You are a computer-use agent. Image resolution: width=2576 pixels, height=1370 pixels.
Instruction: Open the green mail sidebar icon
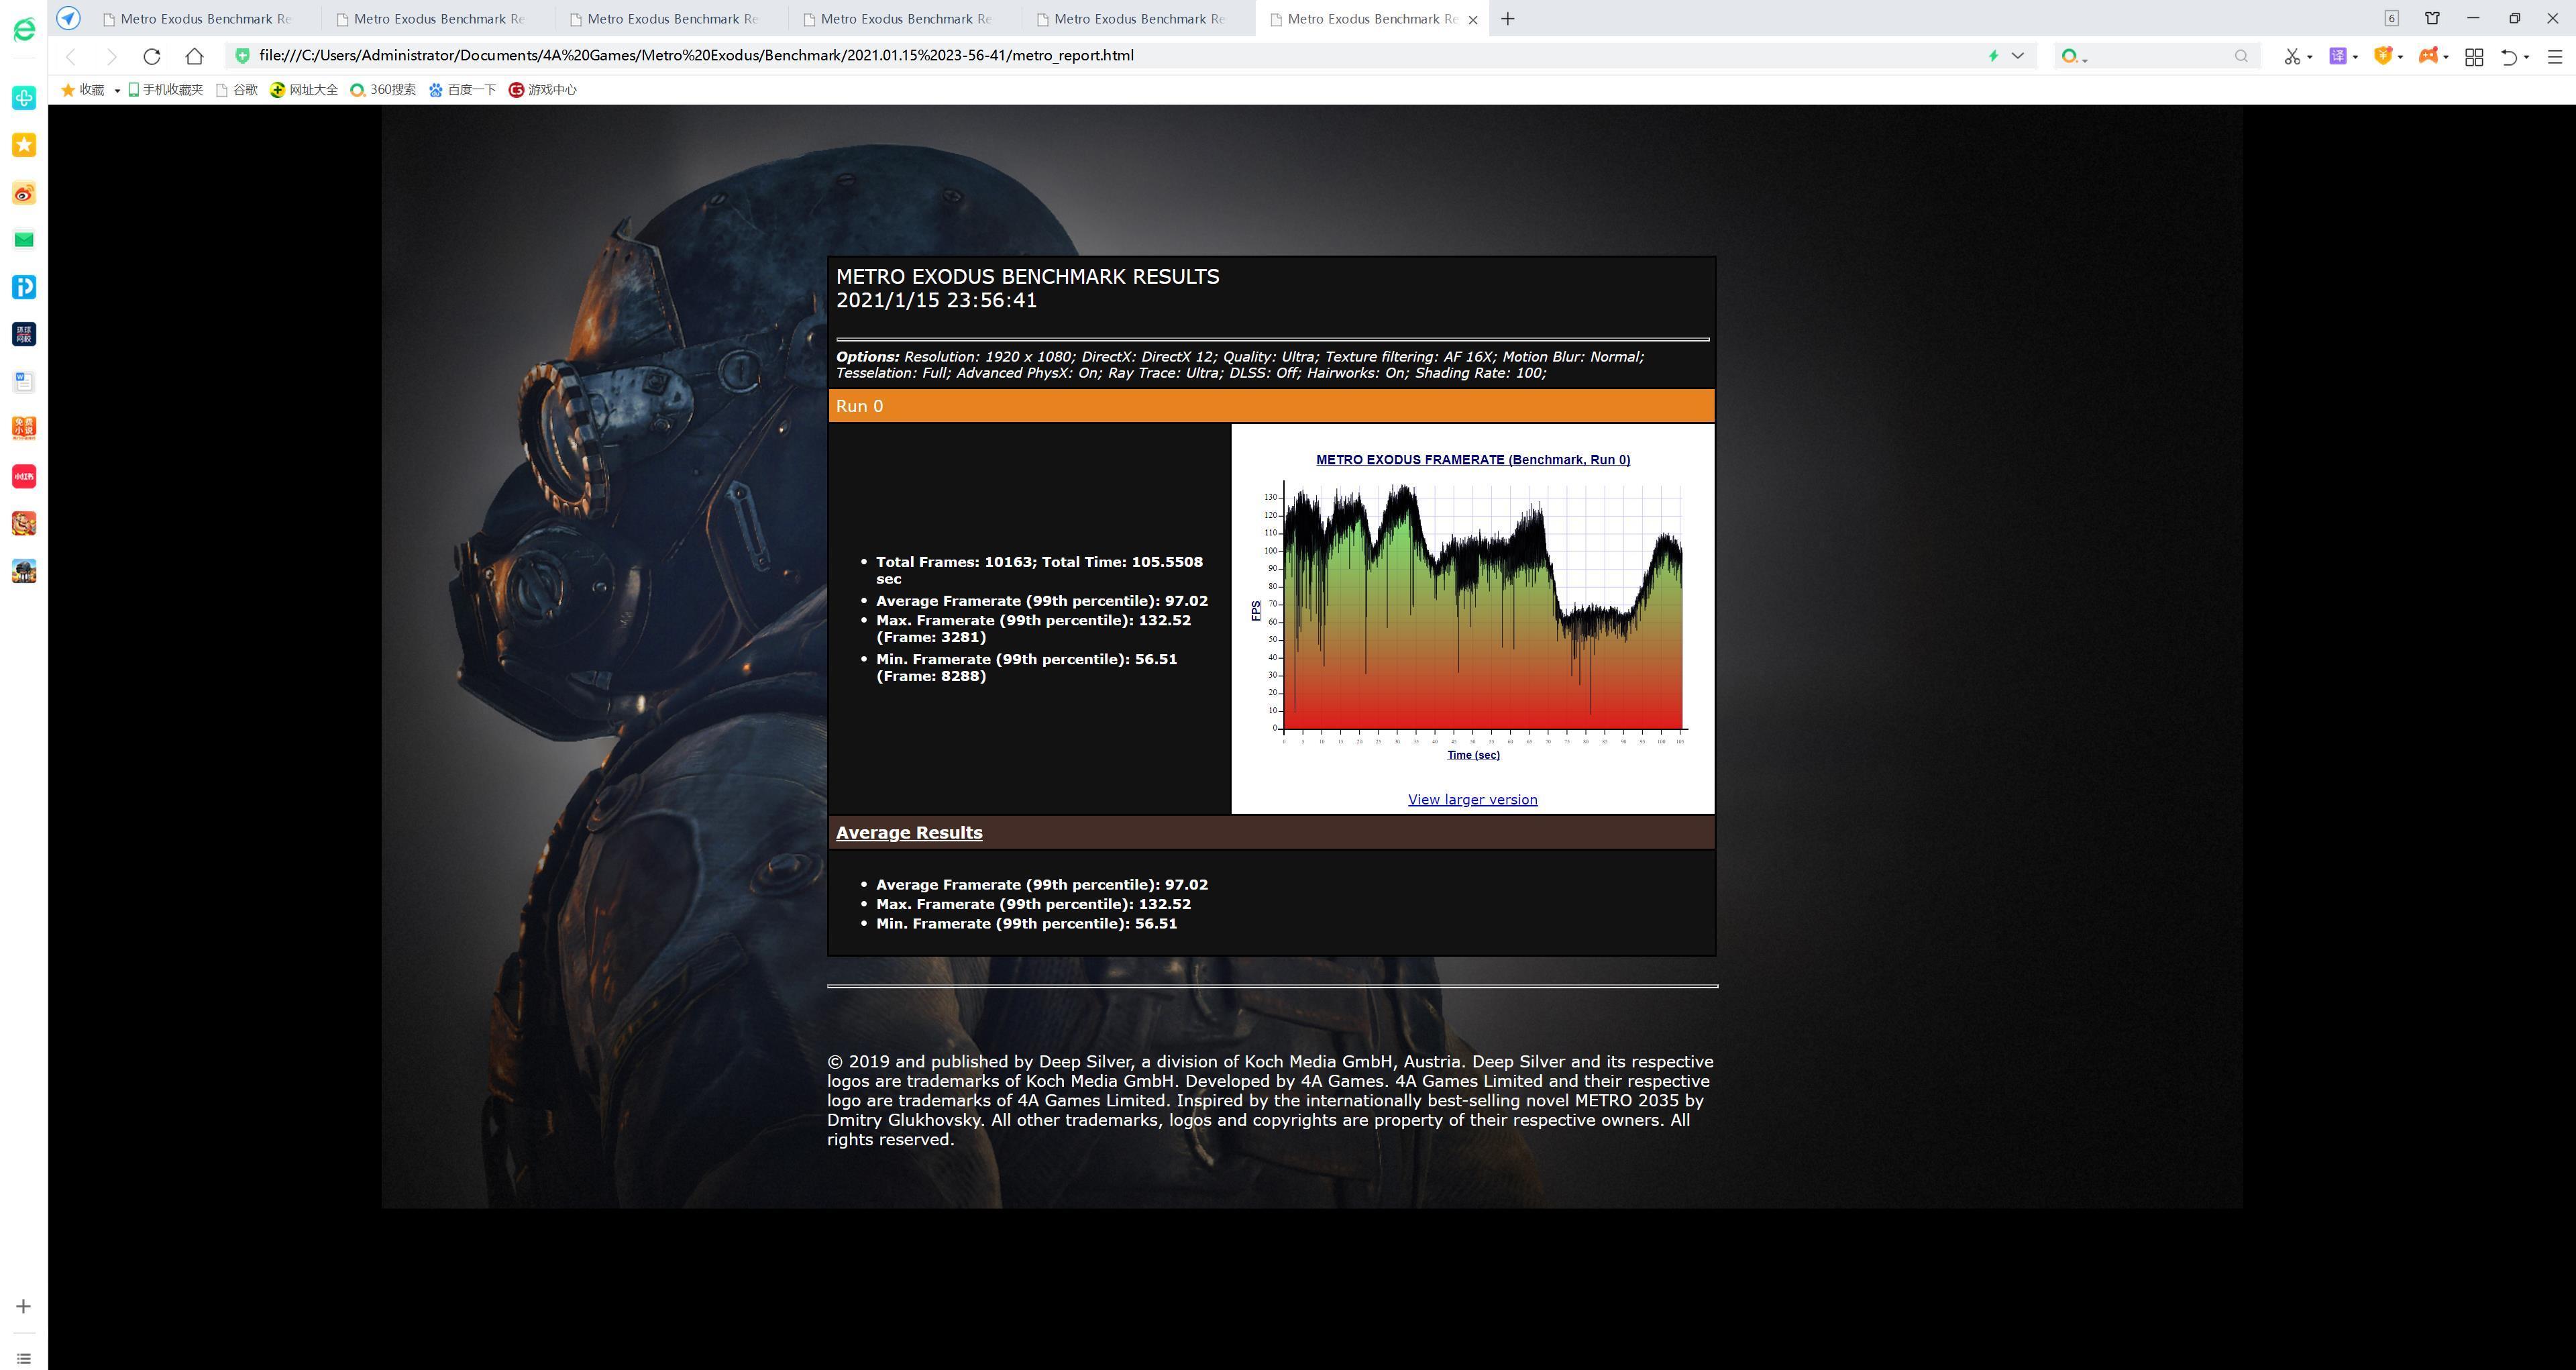[x=24, y=239]
